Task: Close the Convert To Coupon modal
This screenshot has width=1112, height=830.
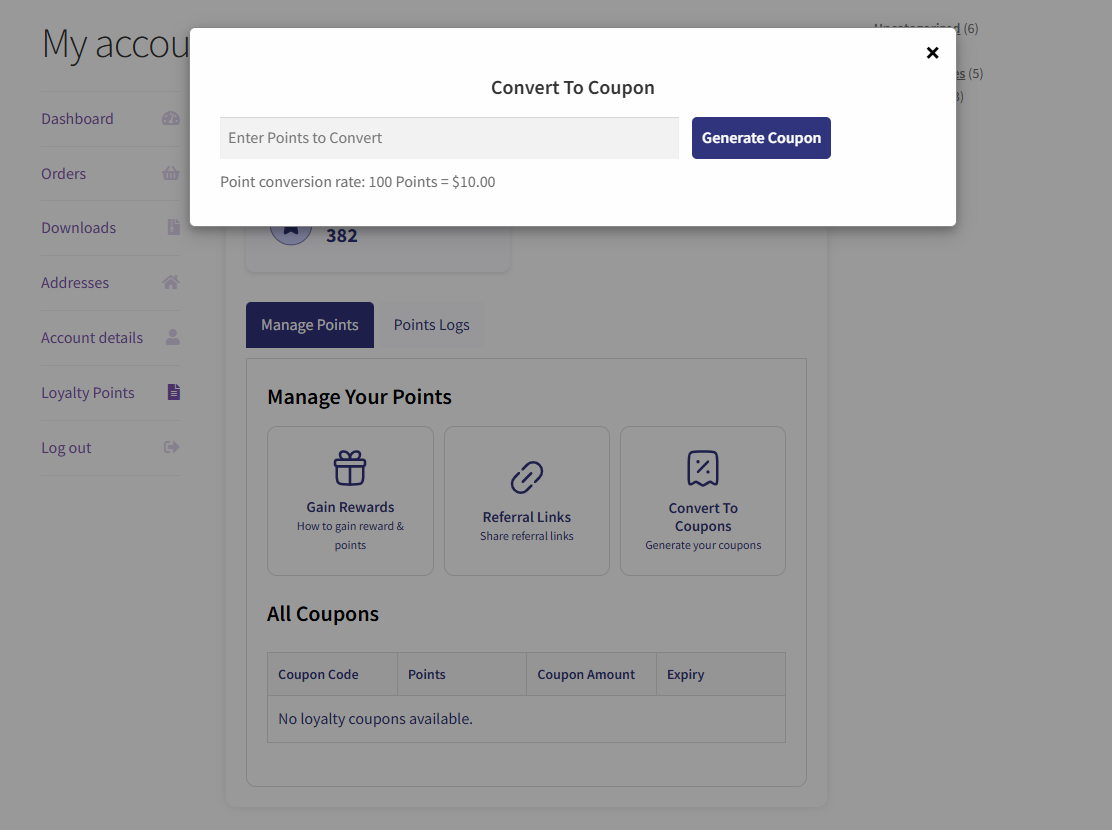Action: coord(932,53)
